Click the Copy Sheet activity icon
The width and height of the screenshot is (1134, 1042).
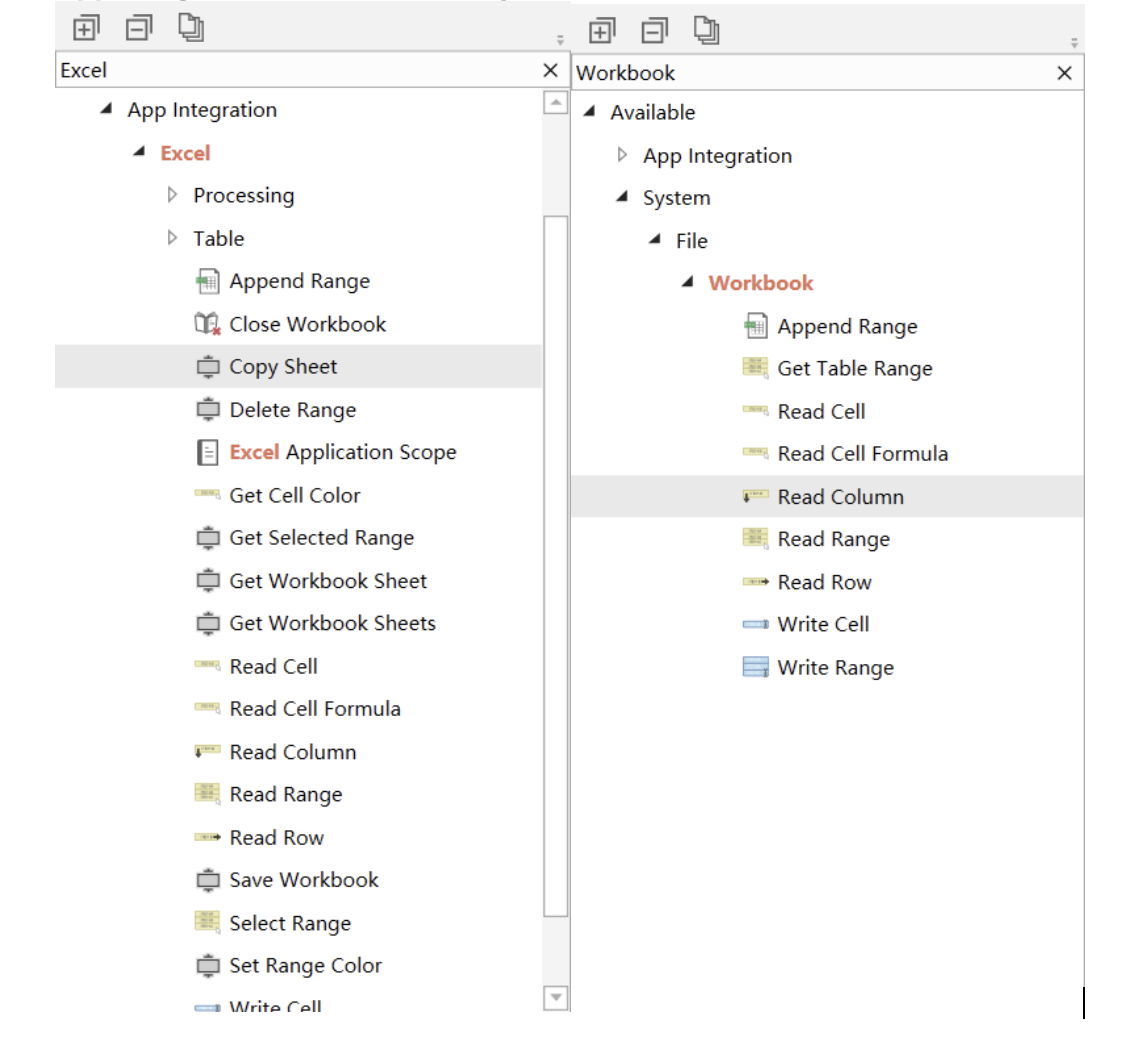tap(208, 367)
